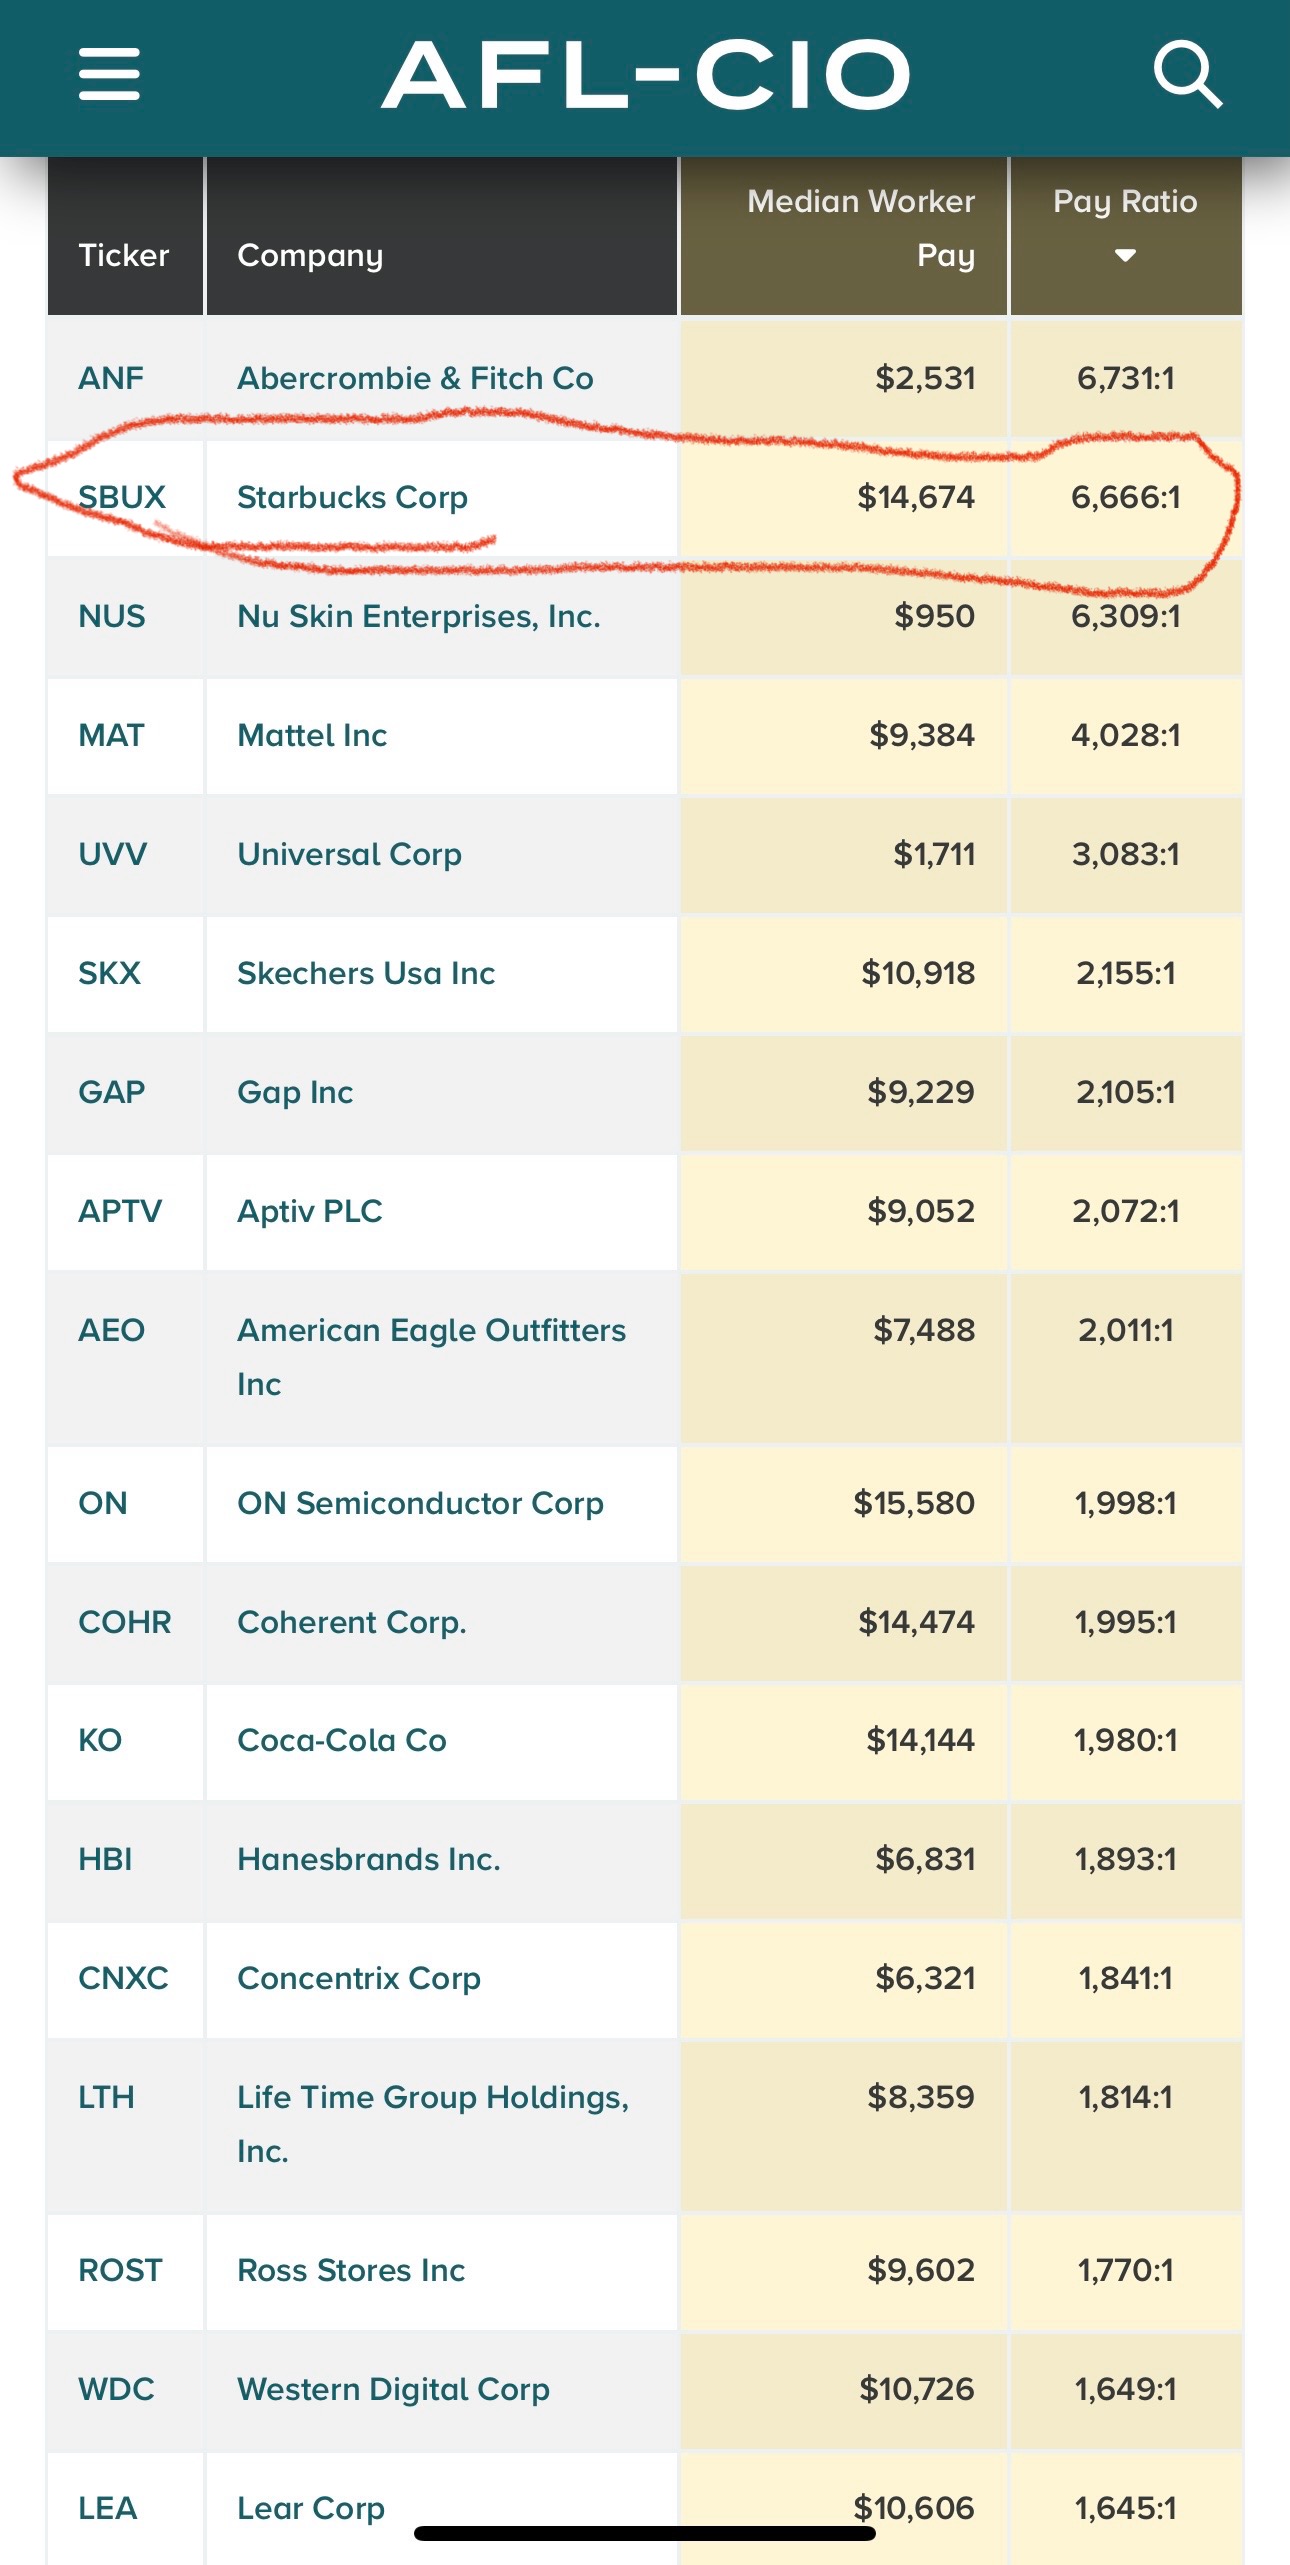Open Nu Skin Enterprises, Inc. page
Screen dimensions: 1290x2565
[x=418, y=616]
